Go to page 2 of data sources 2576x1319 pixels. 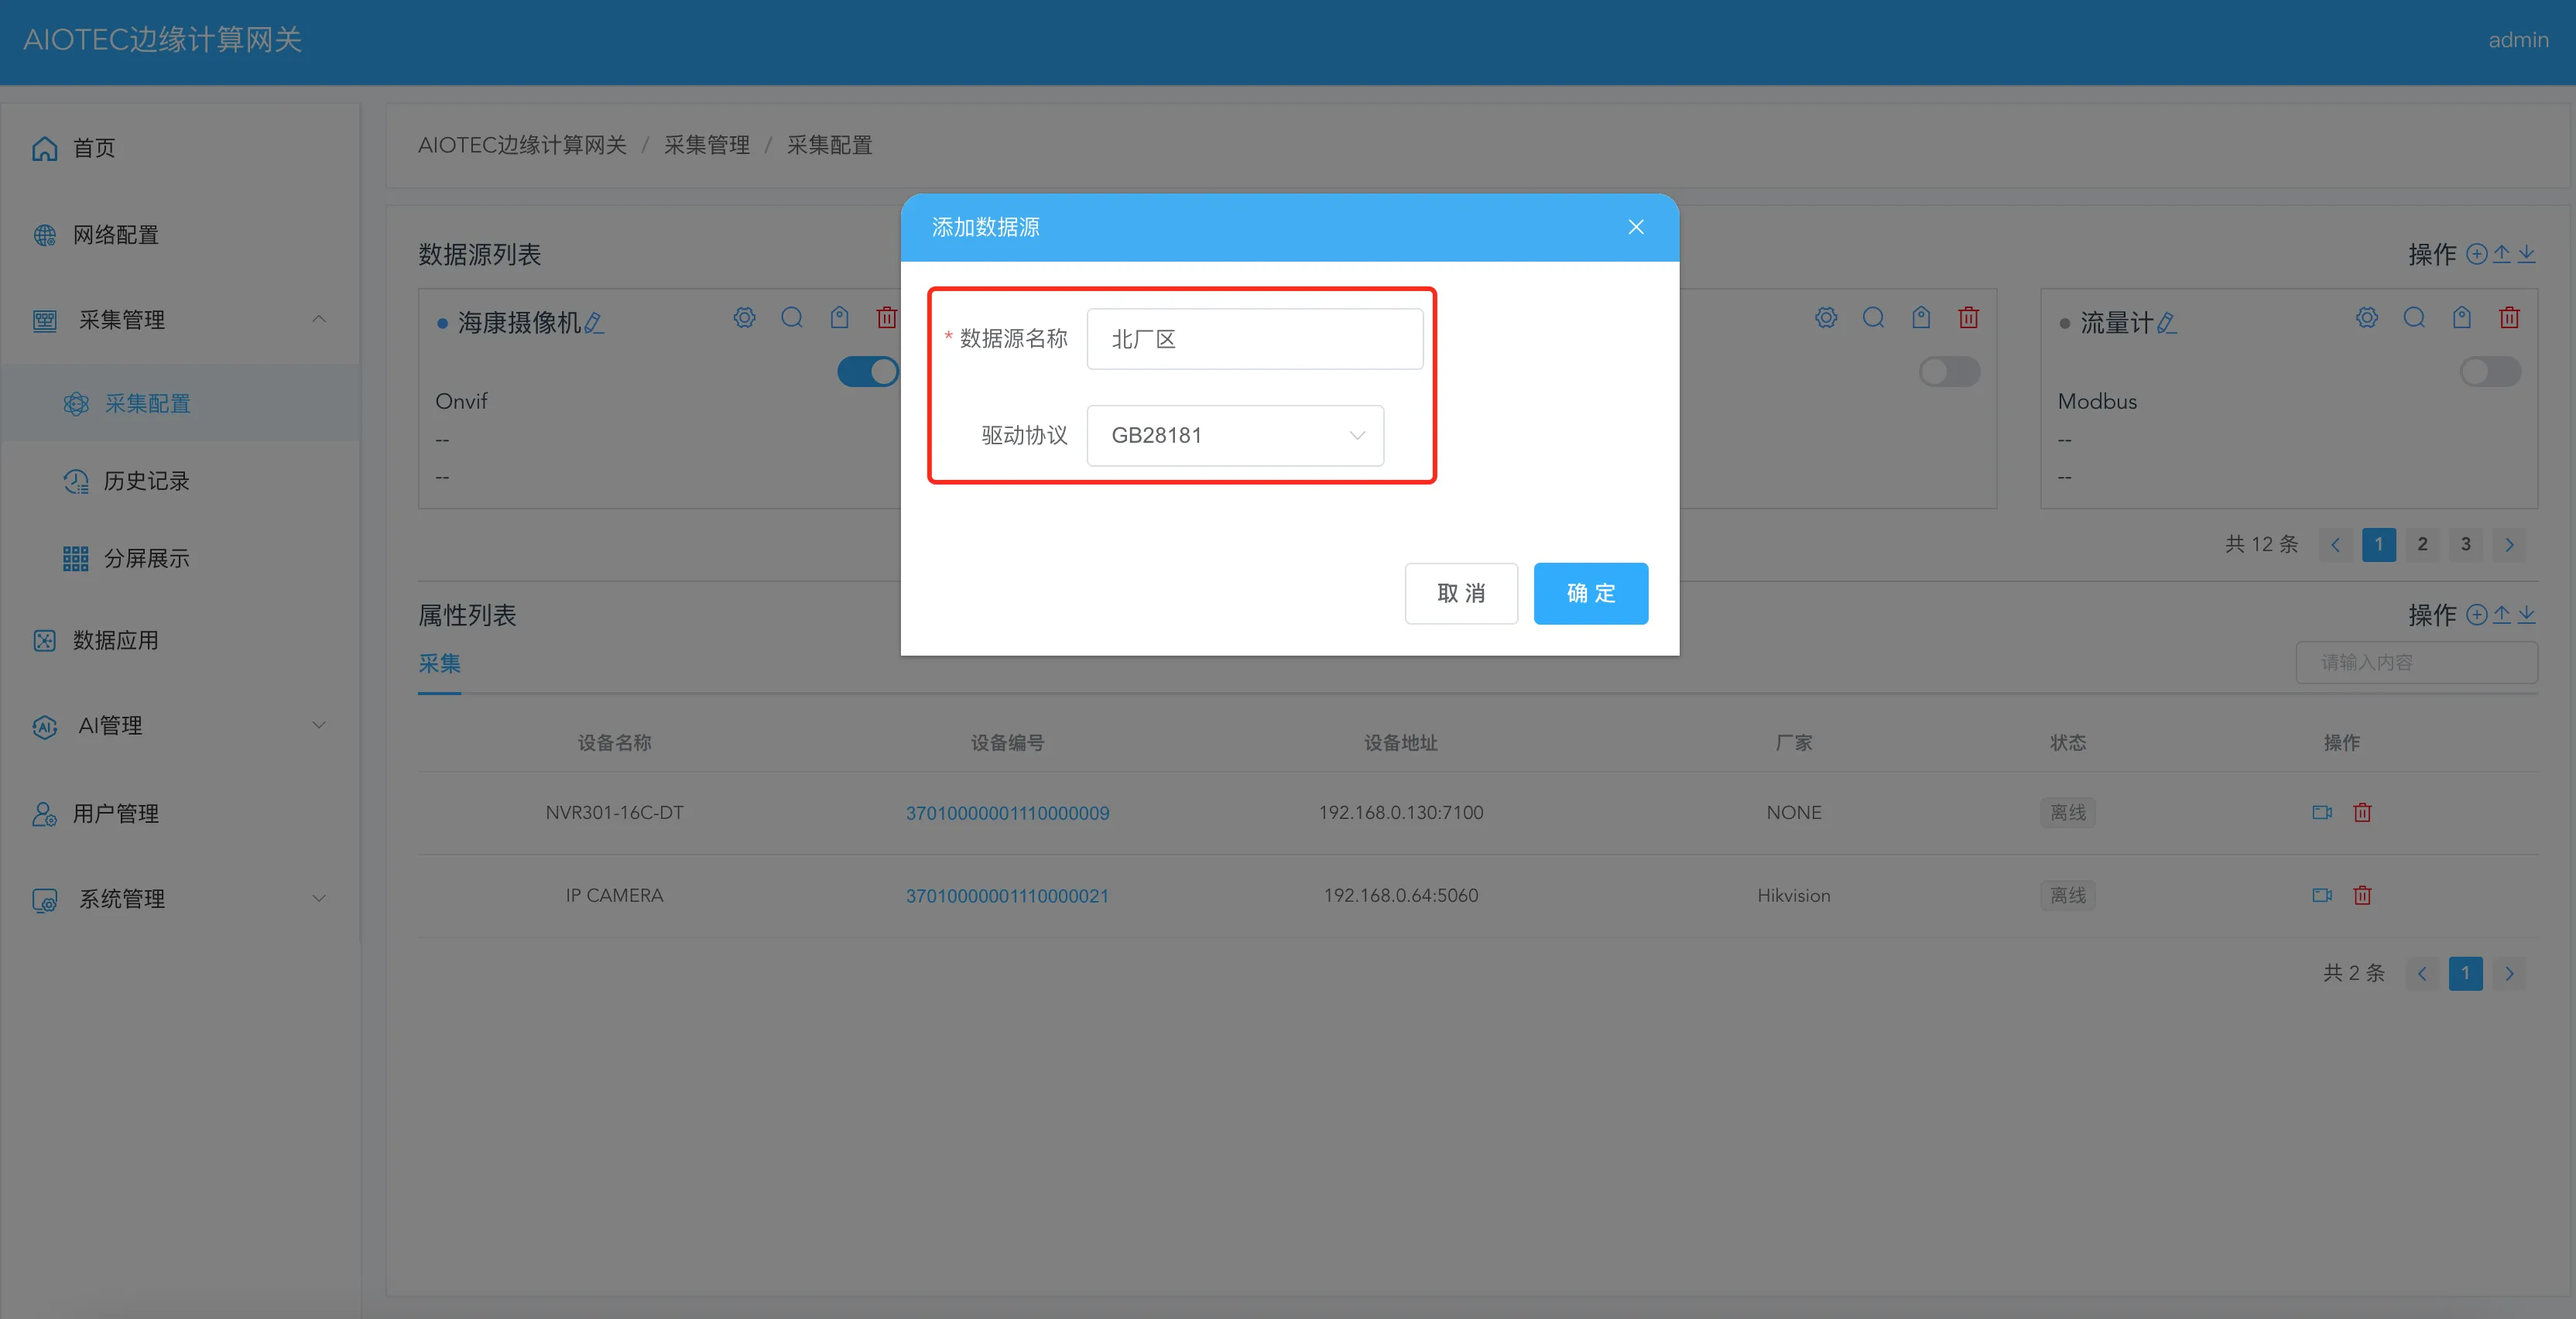click(x=2421, y=544)
